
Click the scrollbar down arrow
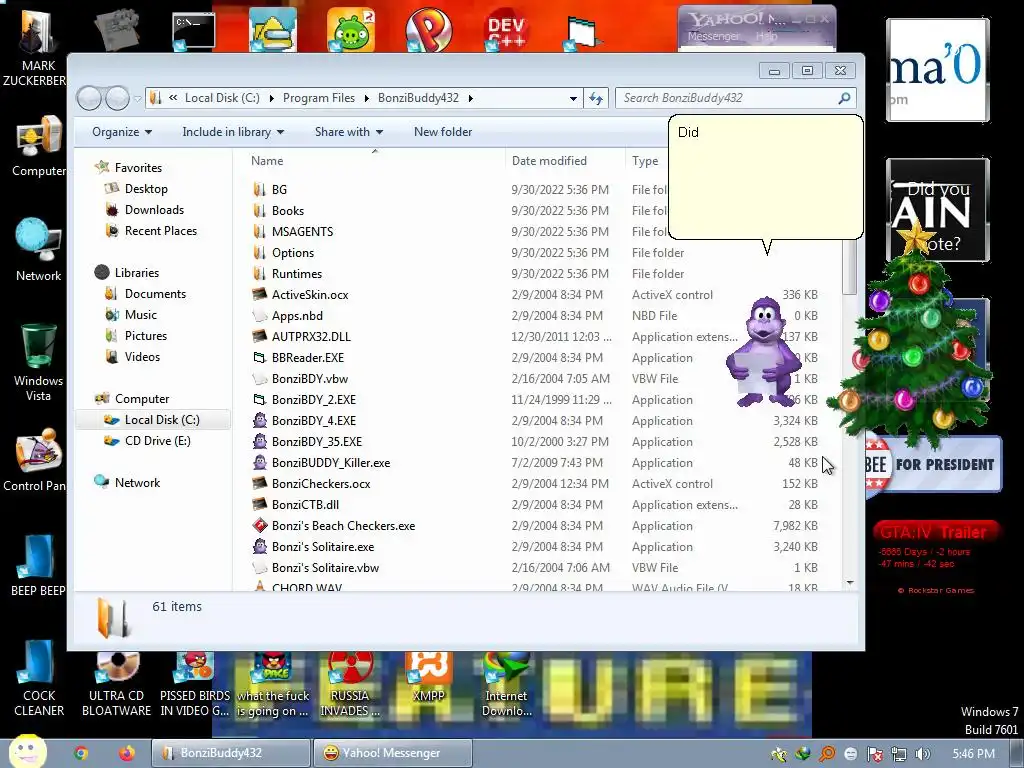[x=850, y=583]
